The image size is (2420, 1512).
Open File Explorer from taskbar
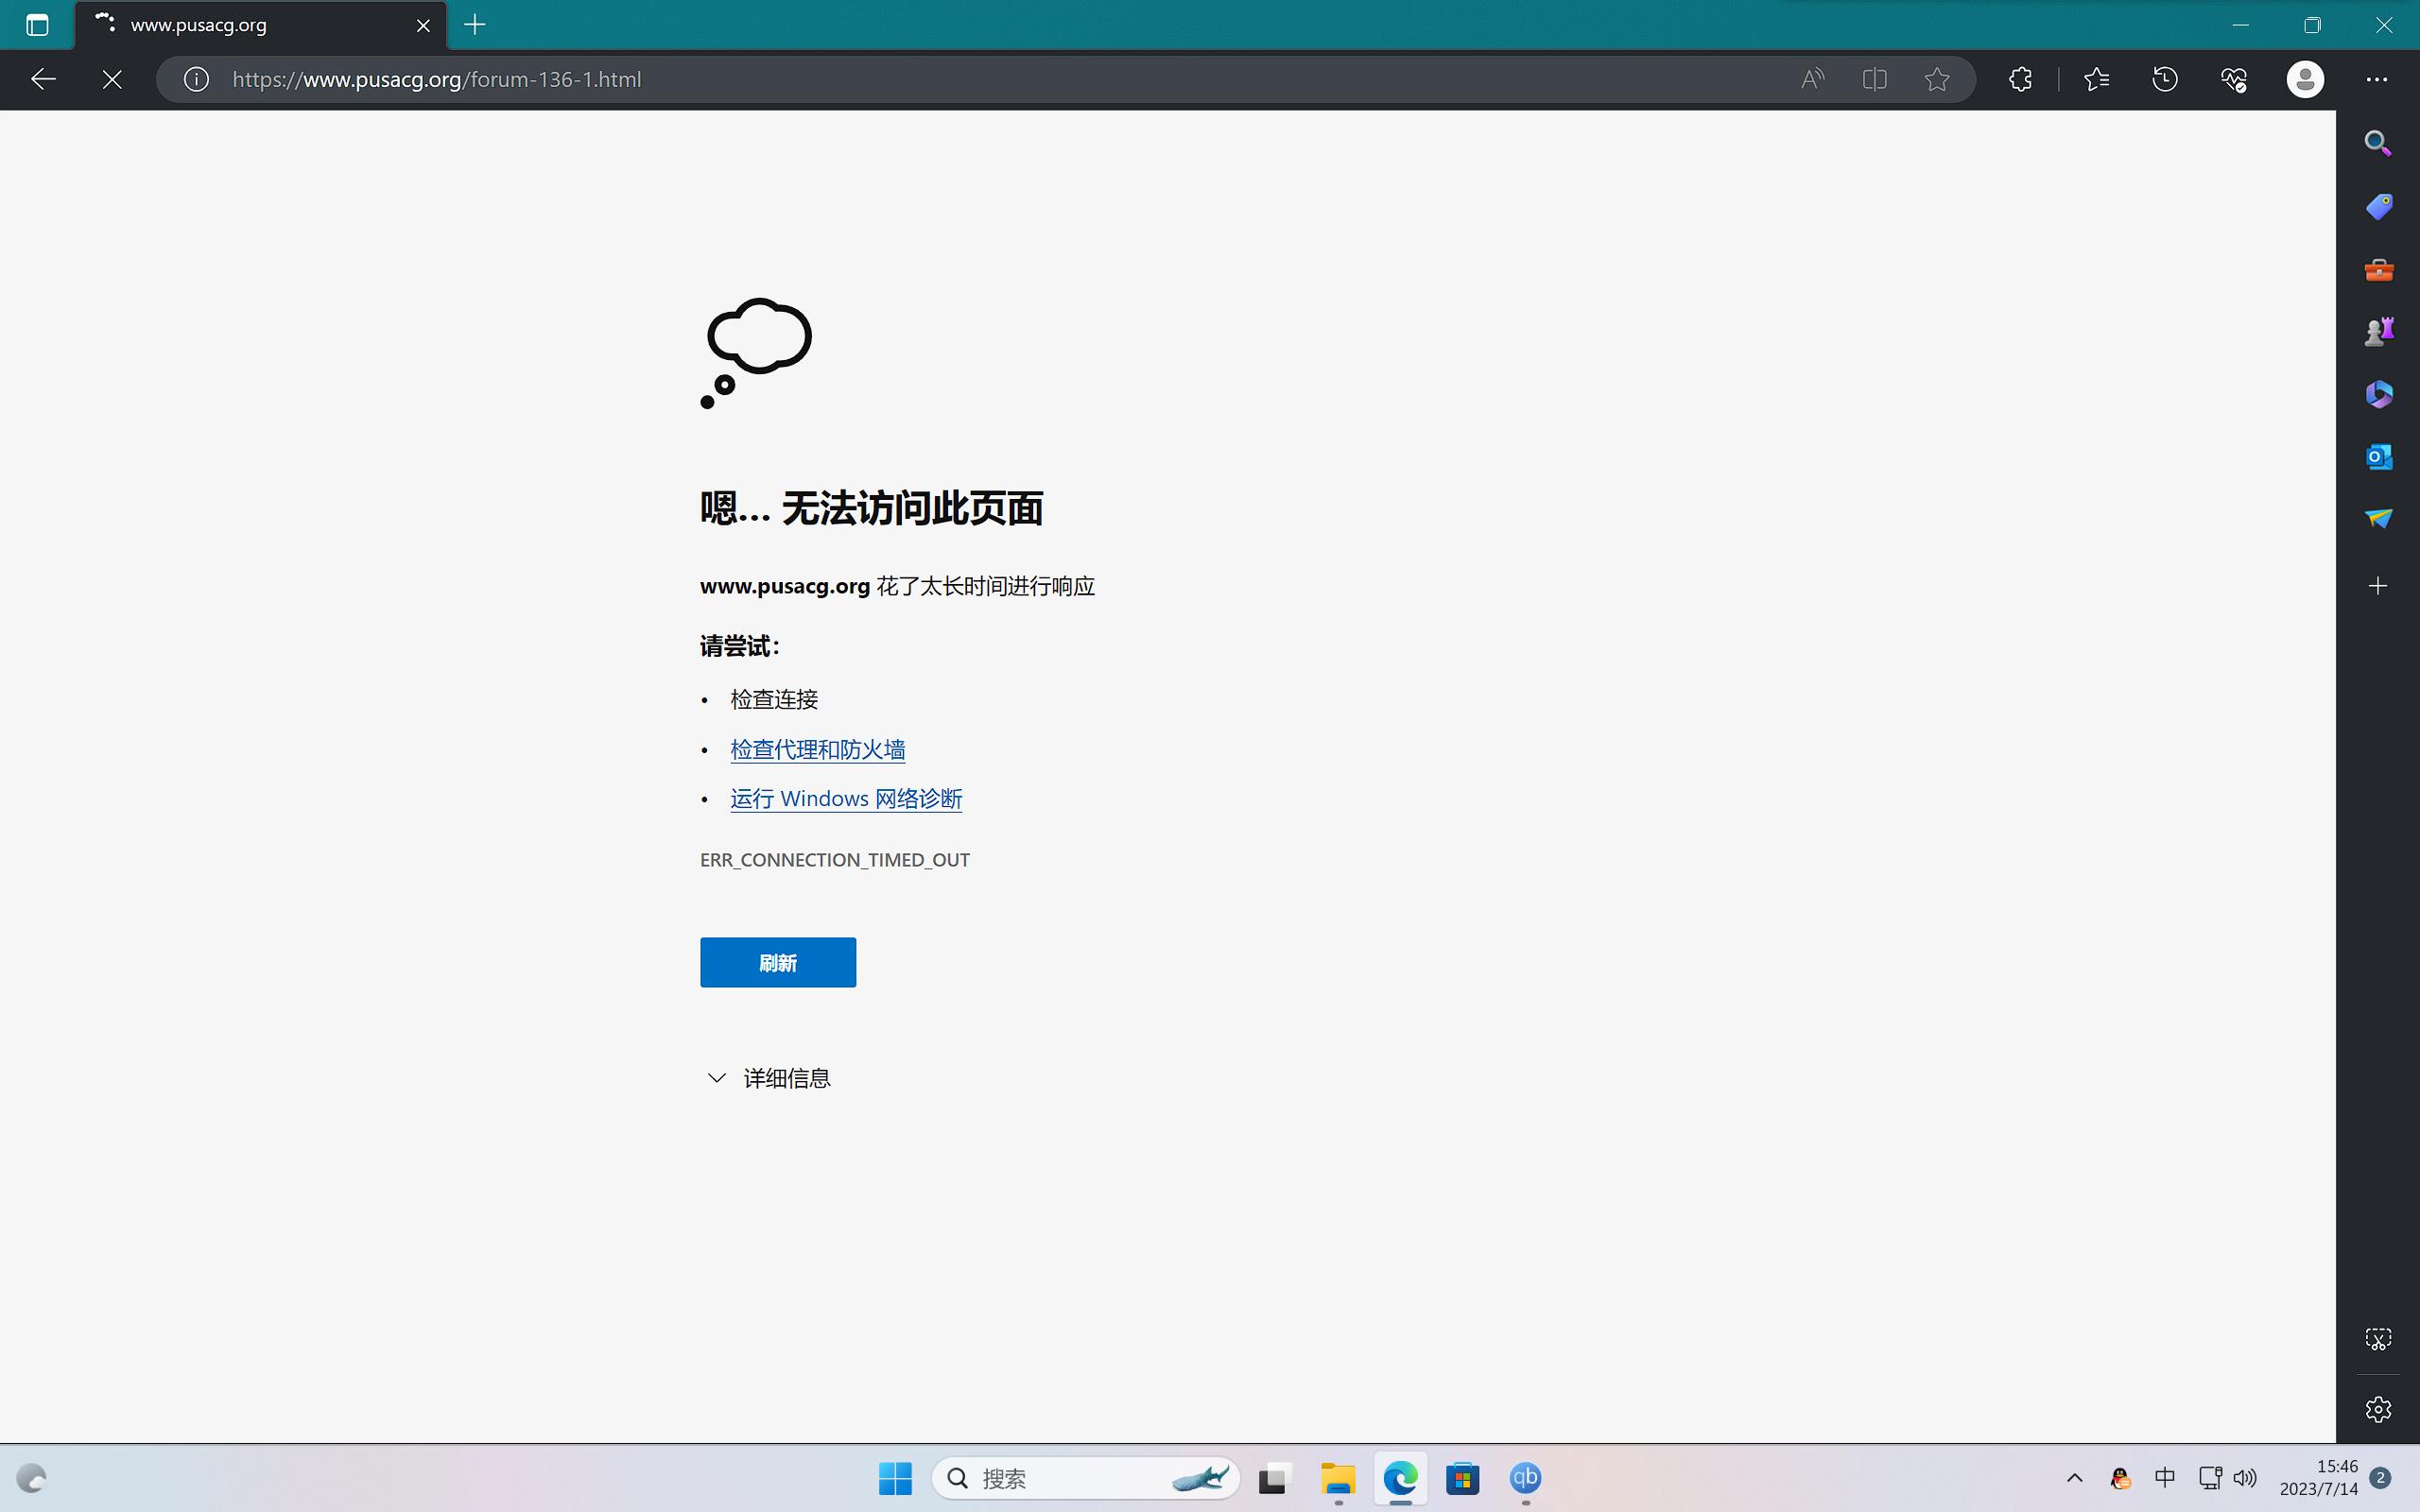click(1338, 1478)
